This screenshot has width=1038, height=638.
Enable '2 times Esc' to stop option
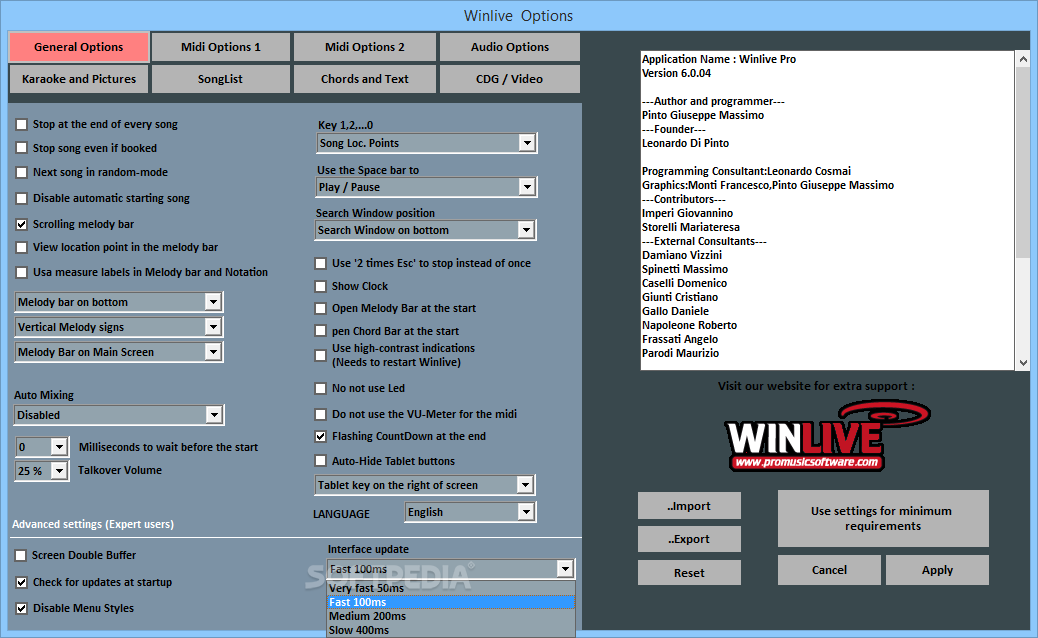coord(320,263)
